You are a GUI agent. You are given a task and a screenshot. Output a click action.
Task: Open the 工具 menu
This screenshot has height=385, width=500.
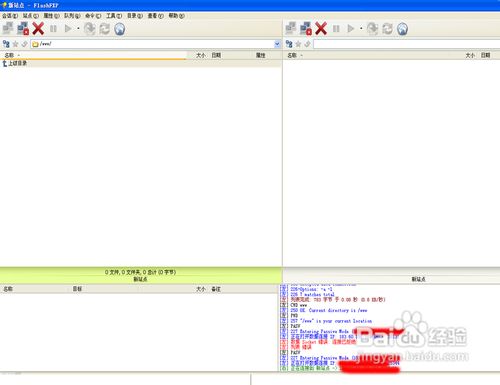click(x=114, y=16)
